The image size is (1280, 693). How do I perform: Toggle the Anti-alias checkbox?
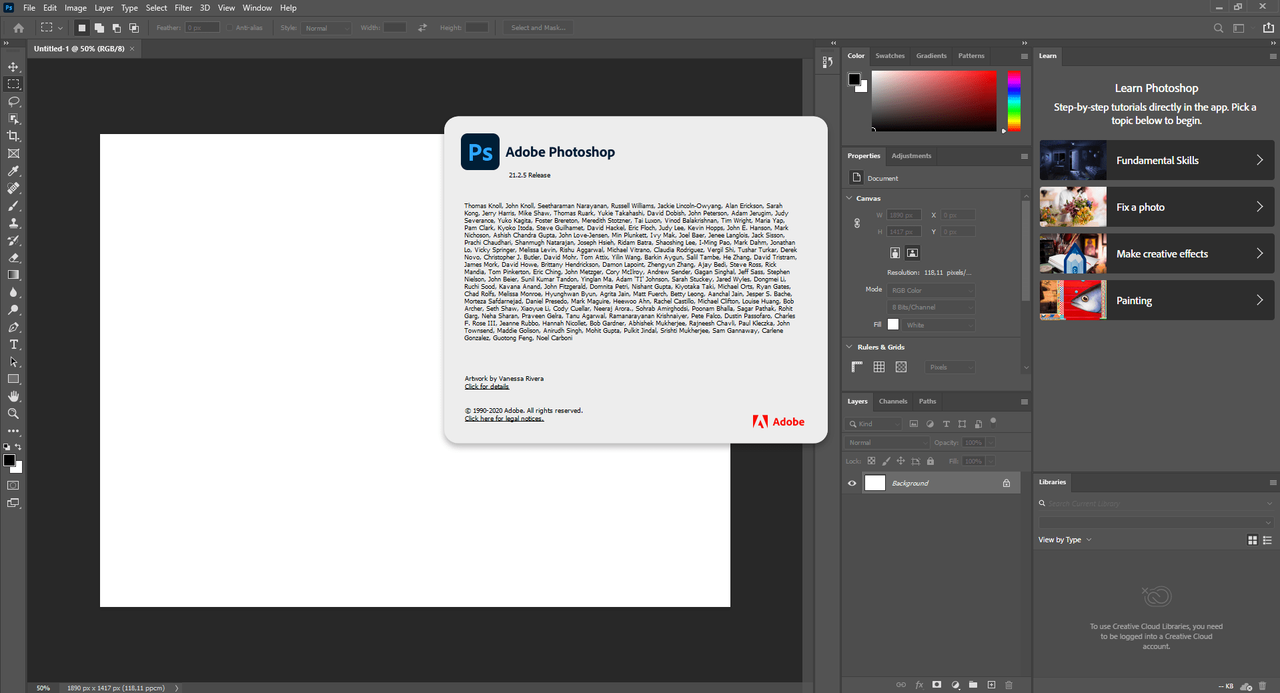pos(230,28)
